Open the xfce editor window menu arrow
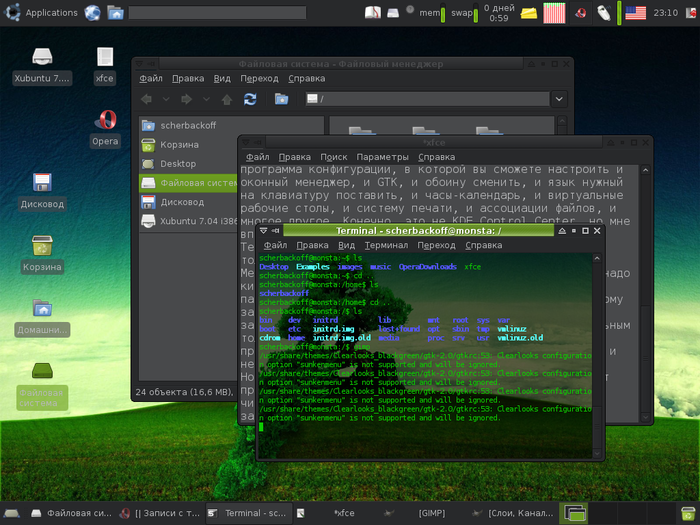Image resolution: width=700 pixels, height=525 pixels. coord(246,142)
